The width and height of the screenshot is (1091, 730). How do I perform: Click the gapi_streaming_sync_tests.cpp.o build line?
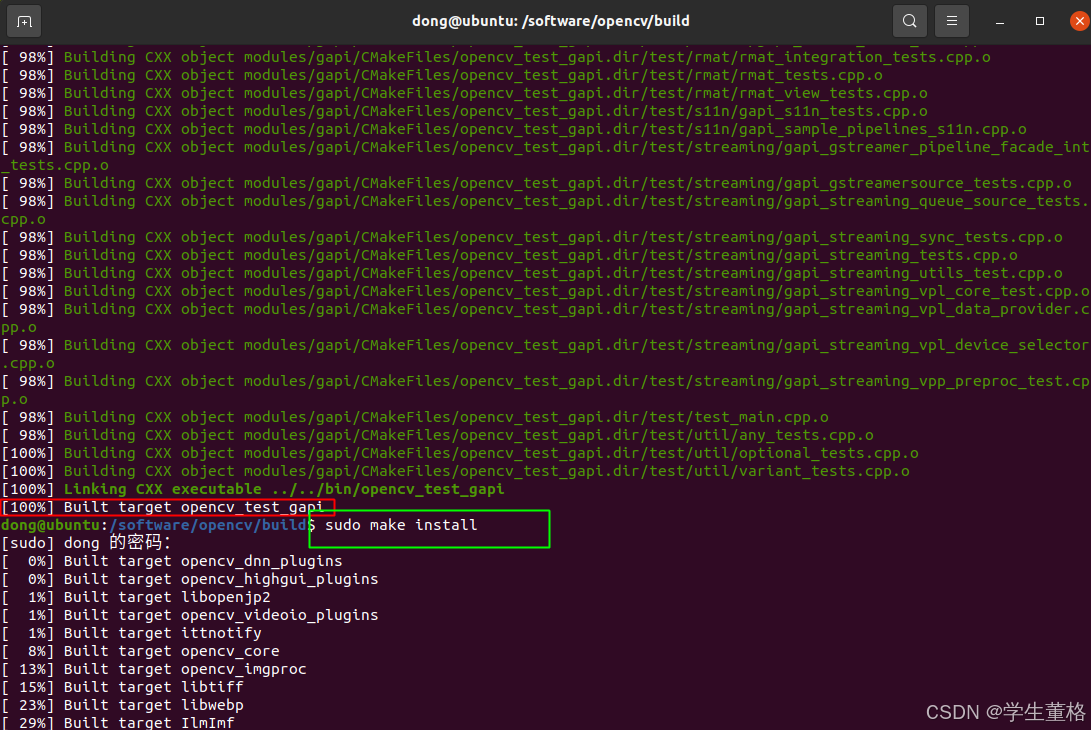pyautogui.click(x=532, y=237)
